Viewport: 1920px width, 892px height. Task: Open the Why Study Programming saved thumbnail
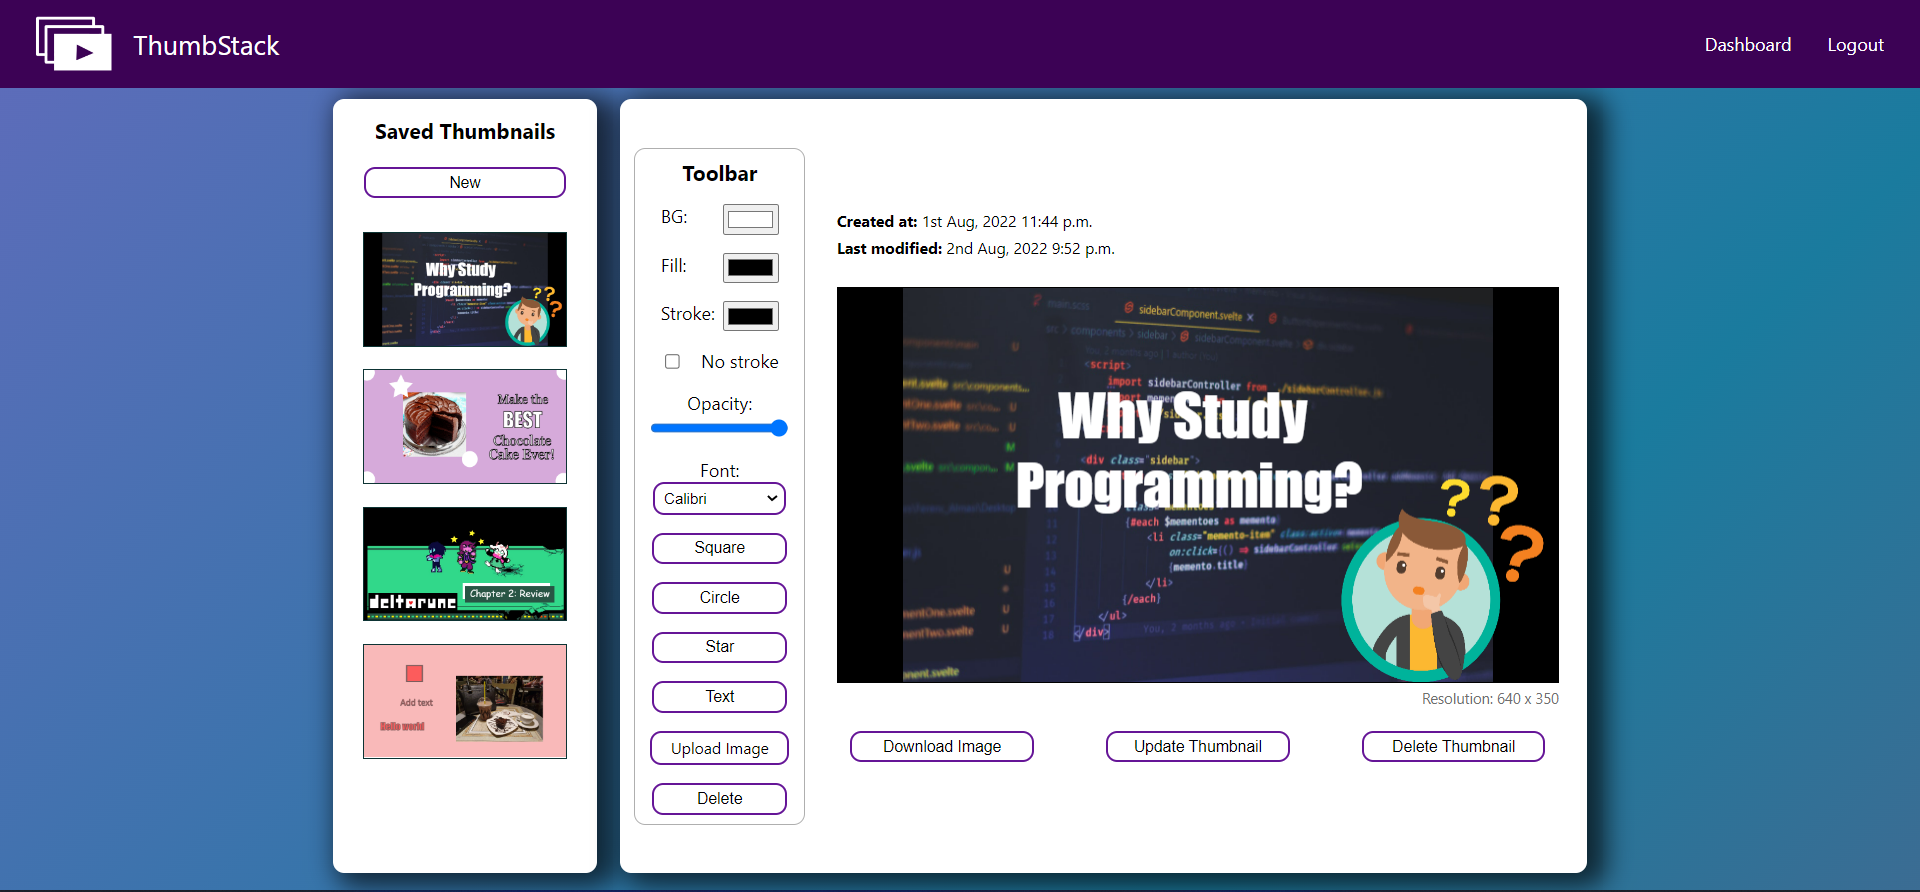click(465, 289)
